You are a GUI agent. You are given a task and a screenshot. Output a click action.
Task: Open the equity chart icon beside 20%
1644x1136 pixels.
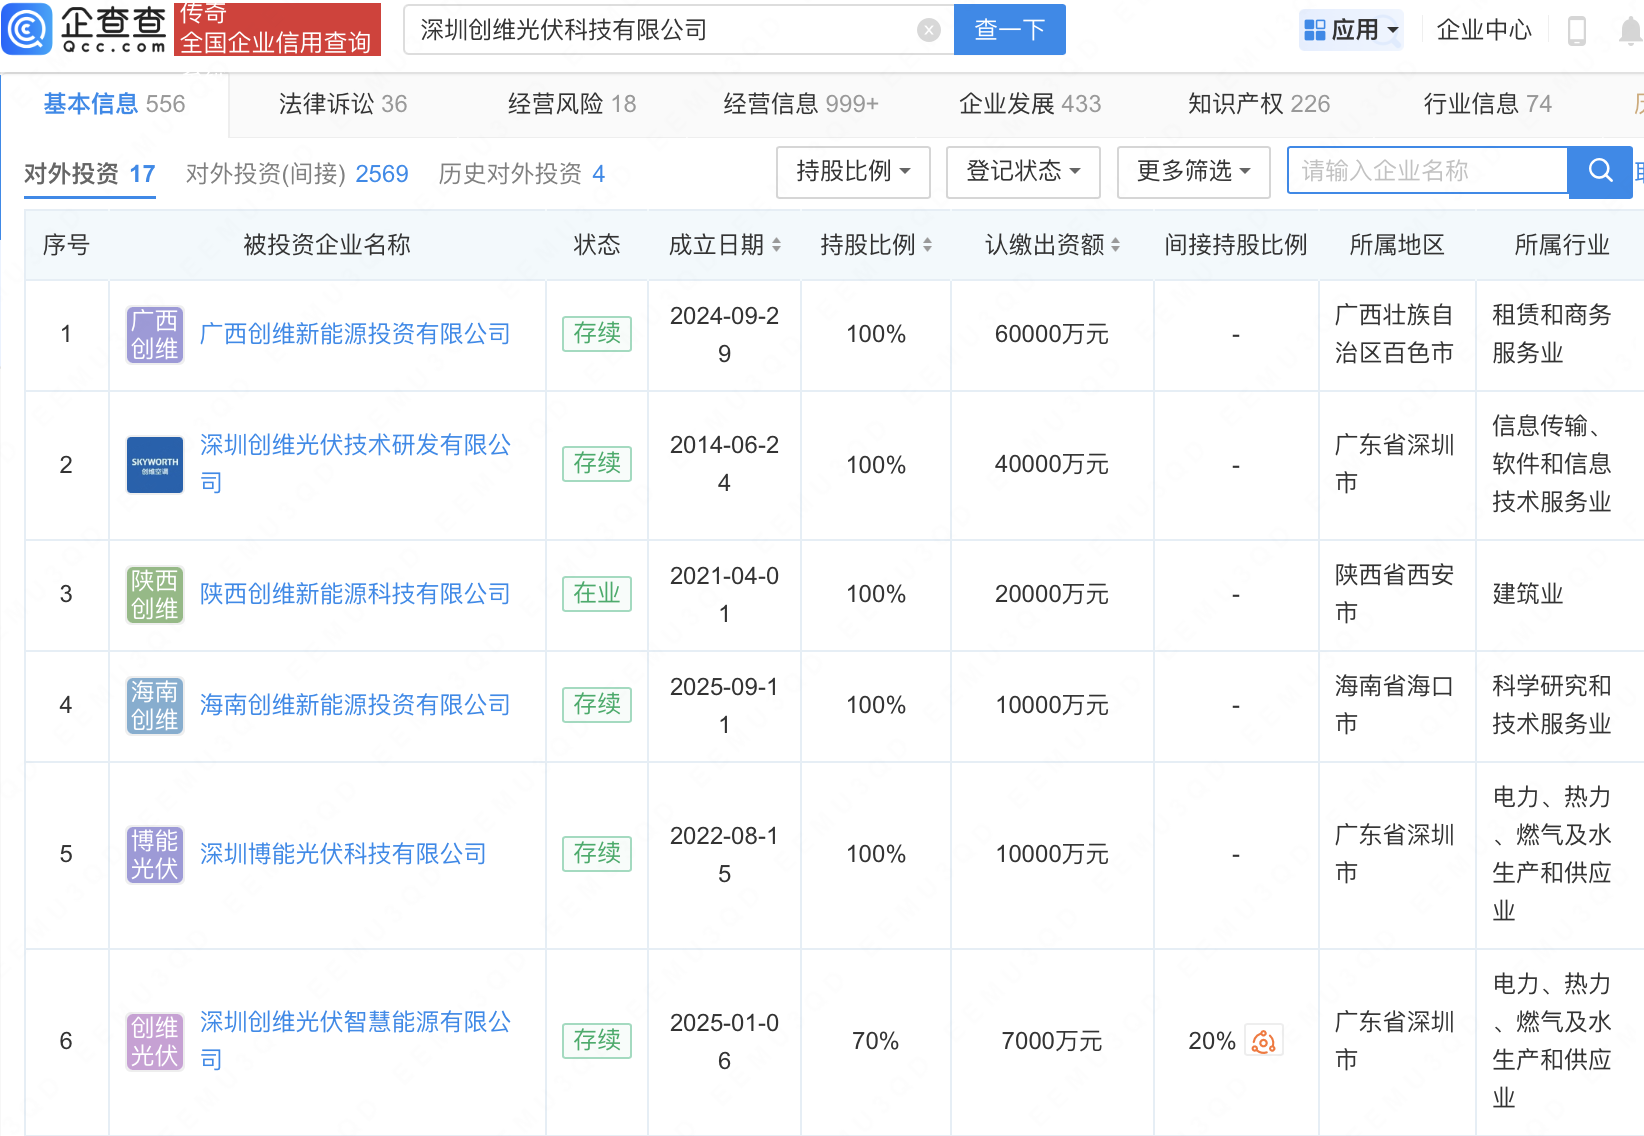click(1263, 1041)
